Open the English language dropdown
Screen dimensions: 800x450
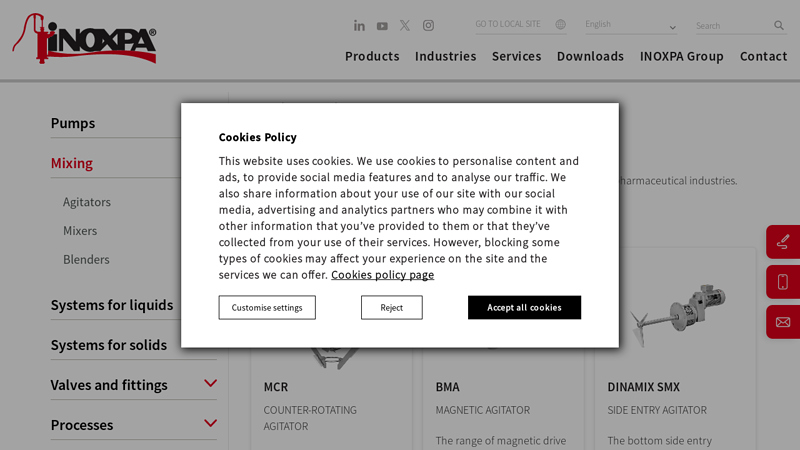[x=630, y=25]
